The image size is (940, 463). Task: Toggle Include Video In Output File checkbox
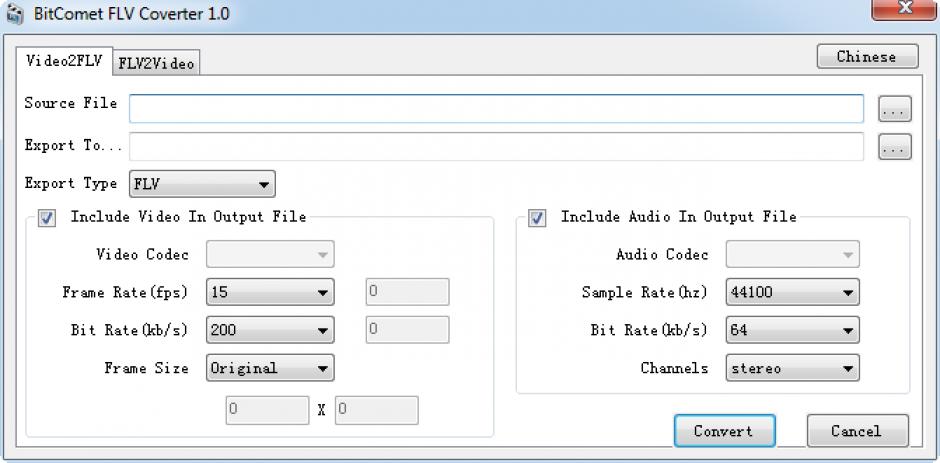click(x=47, y=218)
